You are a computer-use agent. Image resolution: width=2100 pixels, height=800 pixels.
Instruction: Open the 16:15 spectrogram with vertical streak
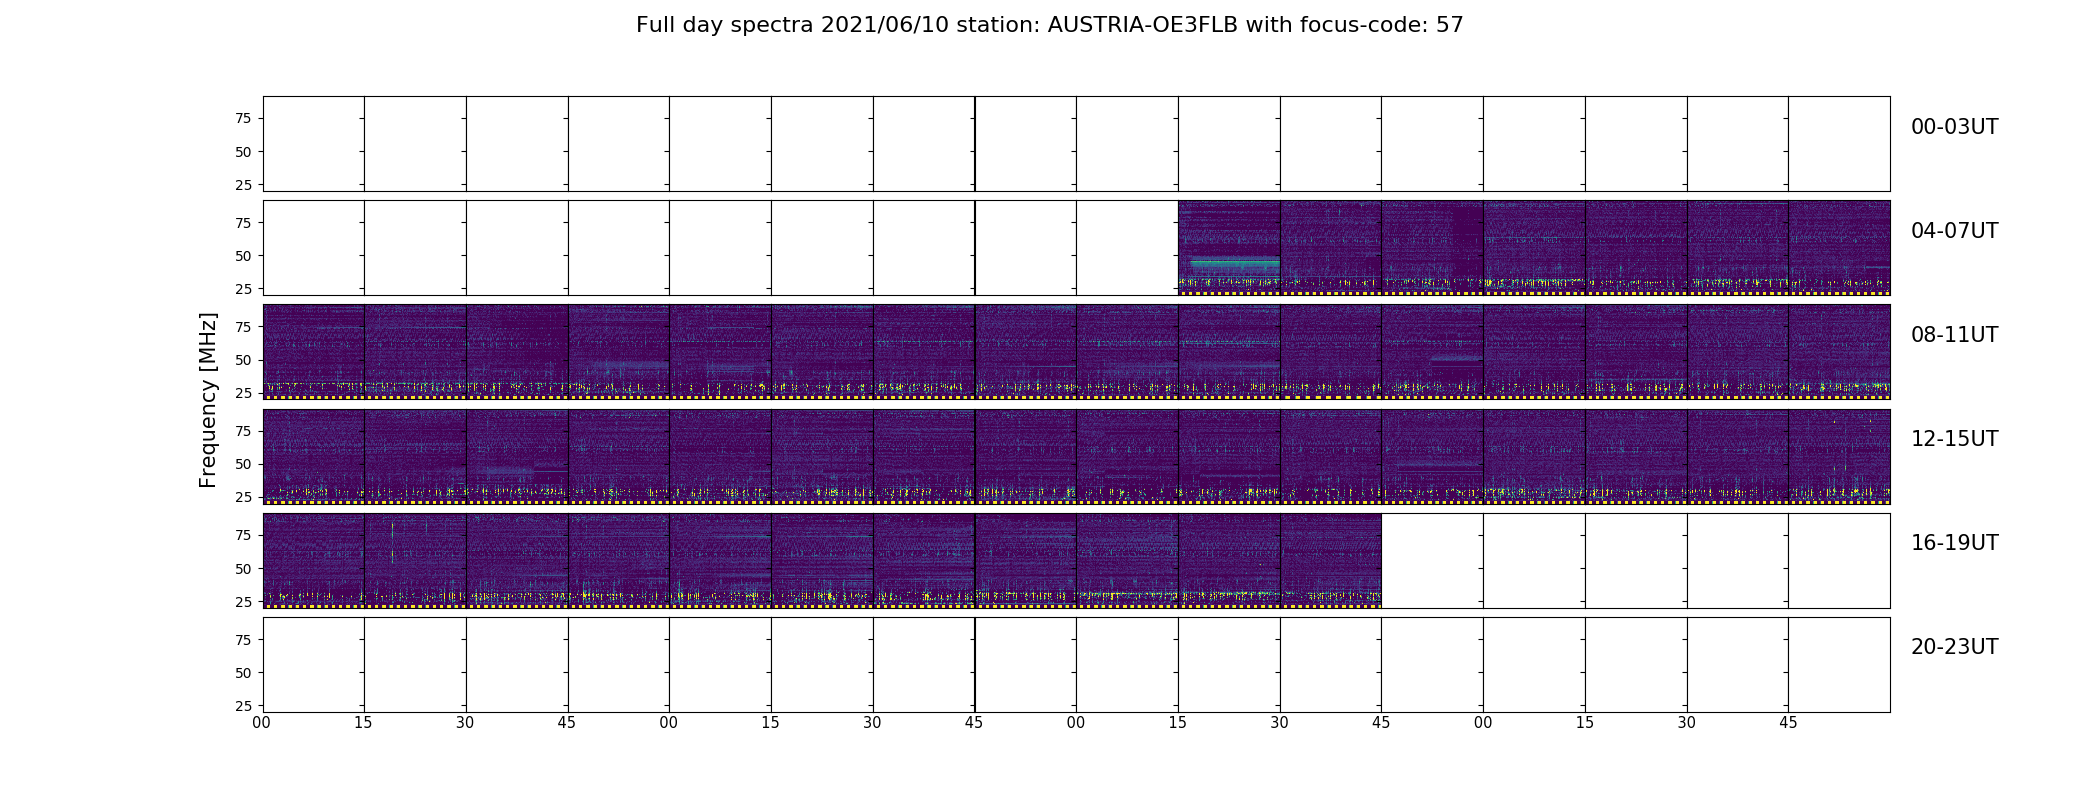[x=415, y=561]
